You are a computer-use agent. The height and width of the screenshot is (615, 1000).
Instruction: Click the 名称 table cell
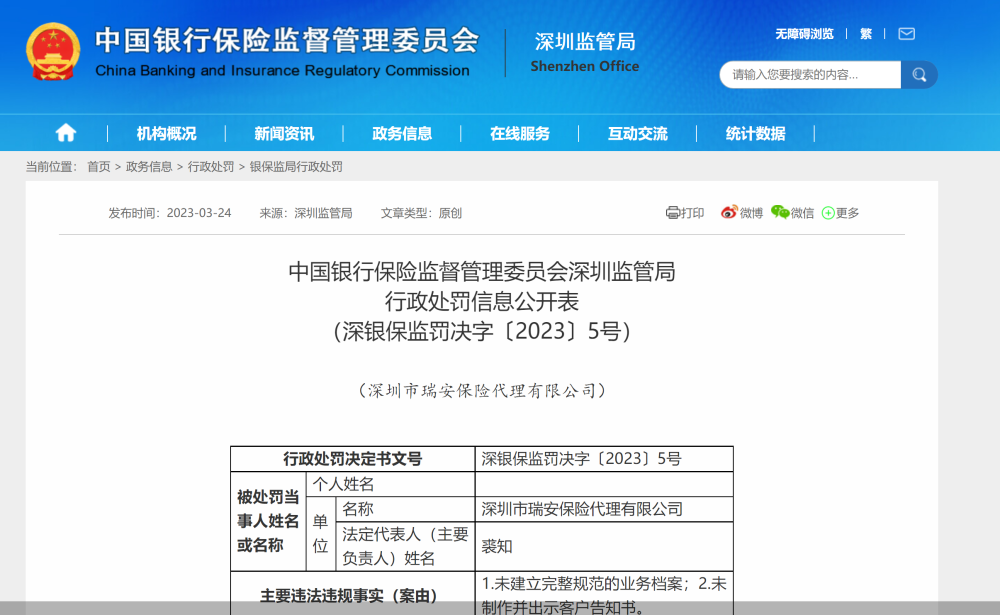406,509
